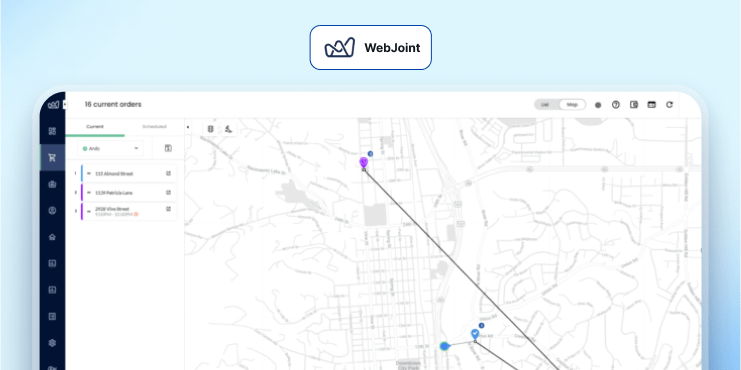Click the purple map pin marker

(363, 163)
